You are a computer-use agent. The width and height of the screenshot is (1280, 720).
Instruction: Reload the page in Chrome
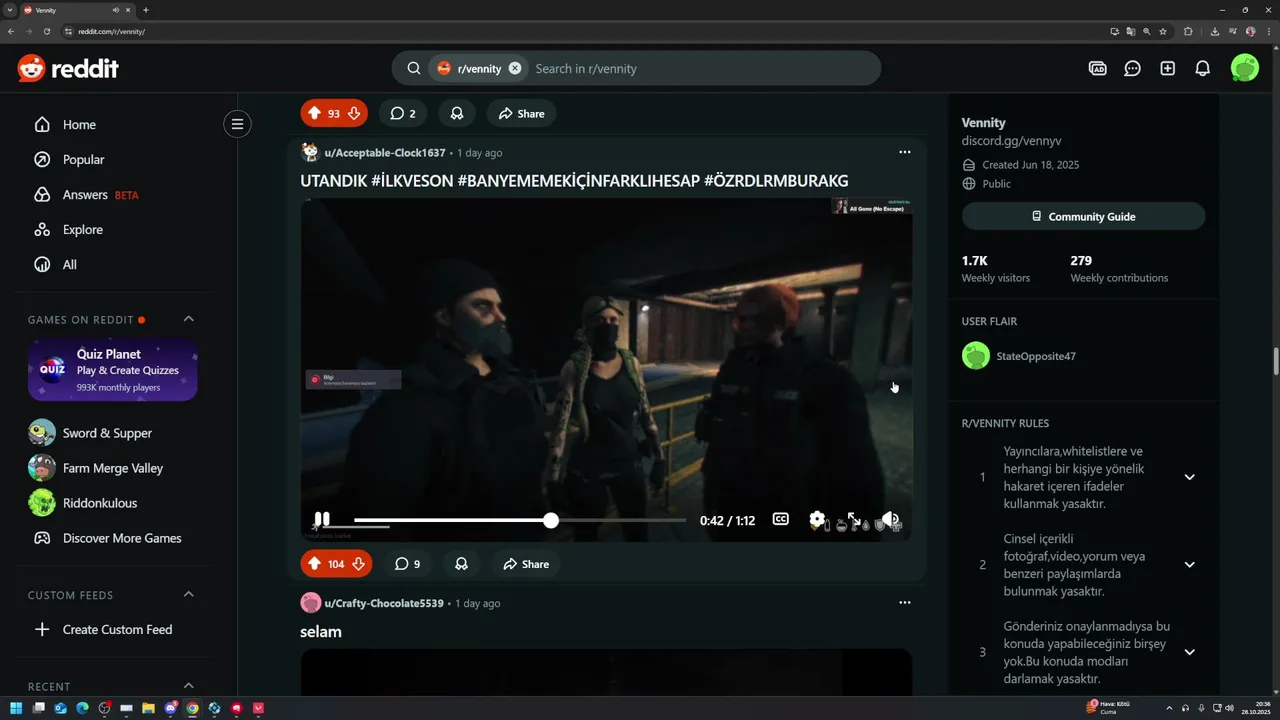pyautogui.click(x=46, y=31)
